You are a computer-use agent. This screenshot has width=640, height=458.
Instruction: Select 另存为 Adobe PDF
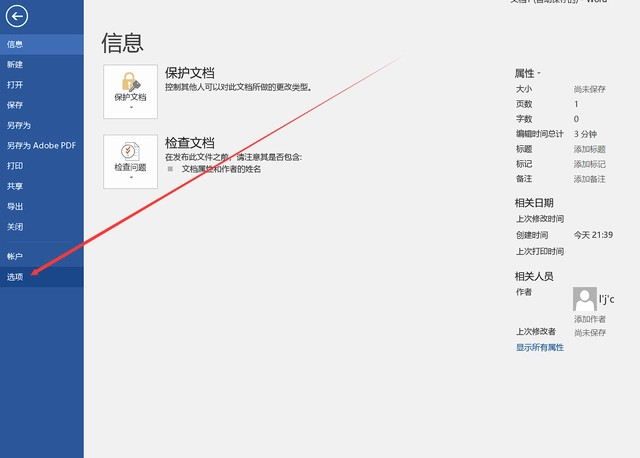(40, 145)
